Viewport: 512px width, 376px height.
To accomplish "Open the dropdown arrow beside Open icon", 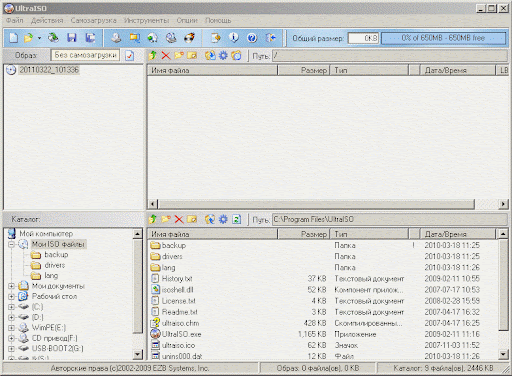I will click(39, 38).
